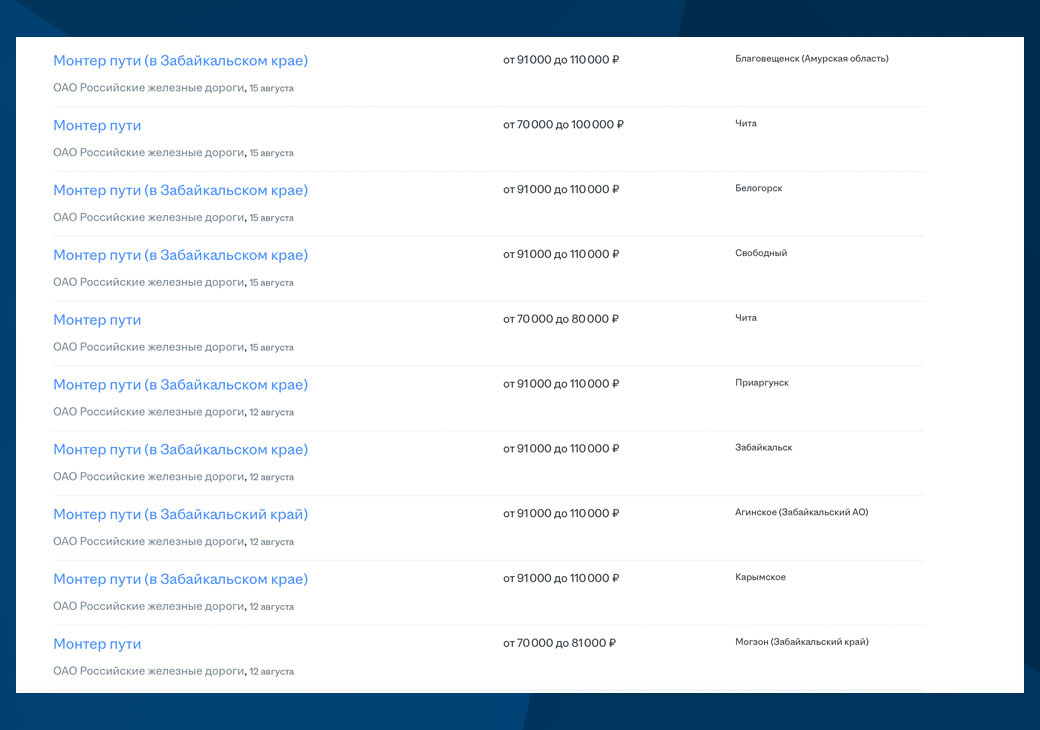Screen dimensions: 1040x730
Task: Click the location text 'Белогорск'
Action: (758, 188)
